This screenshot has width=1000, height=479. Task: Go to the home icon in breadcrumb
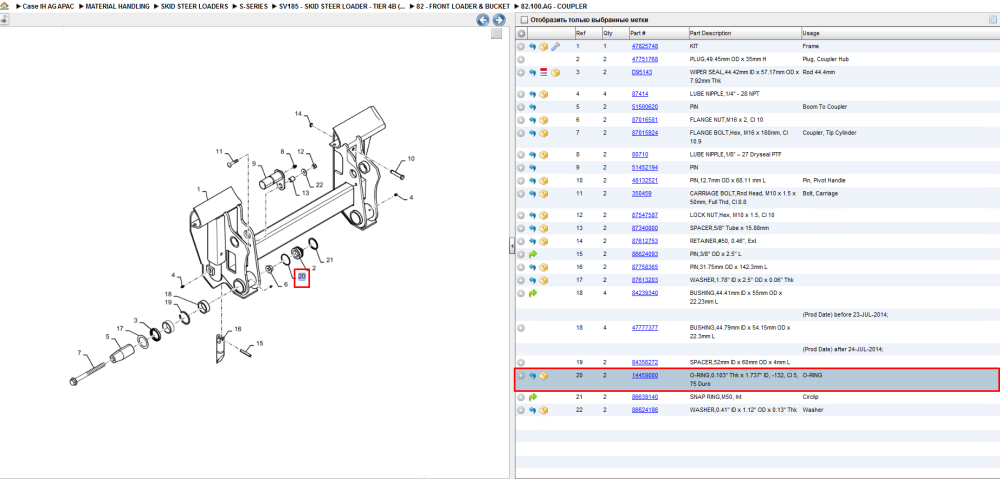tap(4, 6)
